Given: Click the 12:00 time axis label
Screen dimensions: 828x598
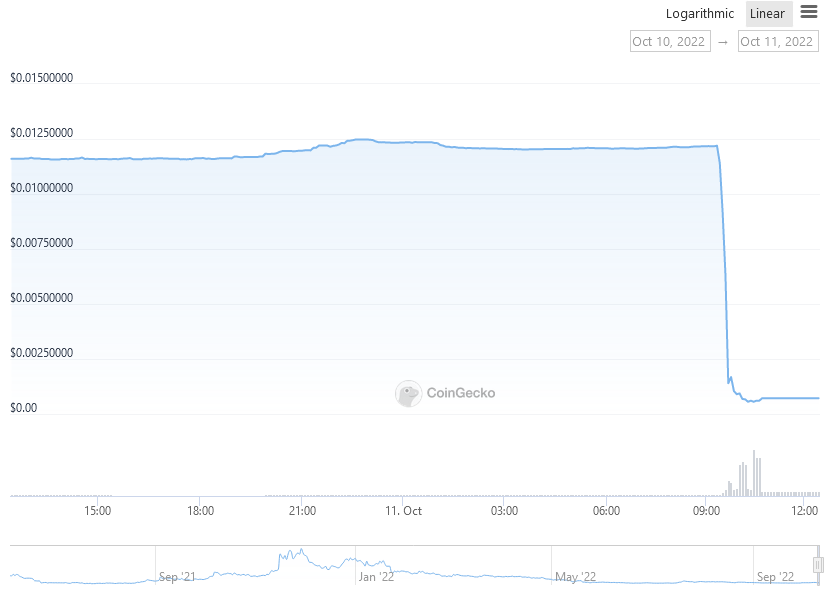Looking at the screenshot, I should [805, 511].
